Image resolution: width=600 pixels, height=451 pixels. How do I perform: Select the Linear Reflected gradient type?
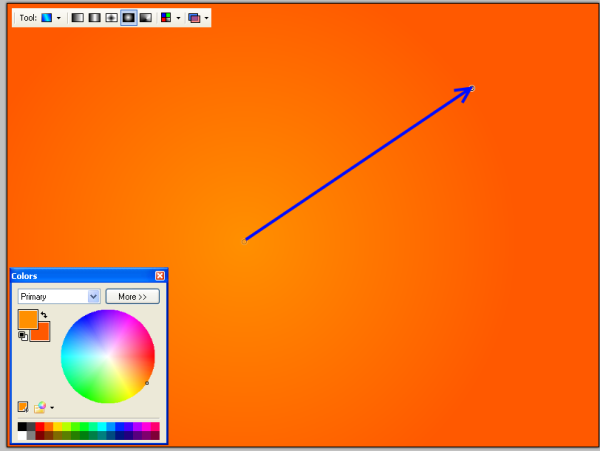point(95,18)
